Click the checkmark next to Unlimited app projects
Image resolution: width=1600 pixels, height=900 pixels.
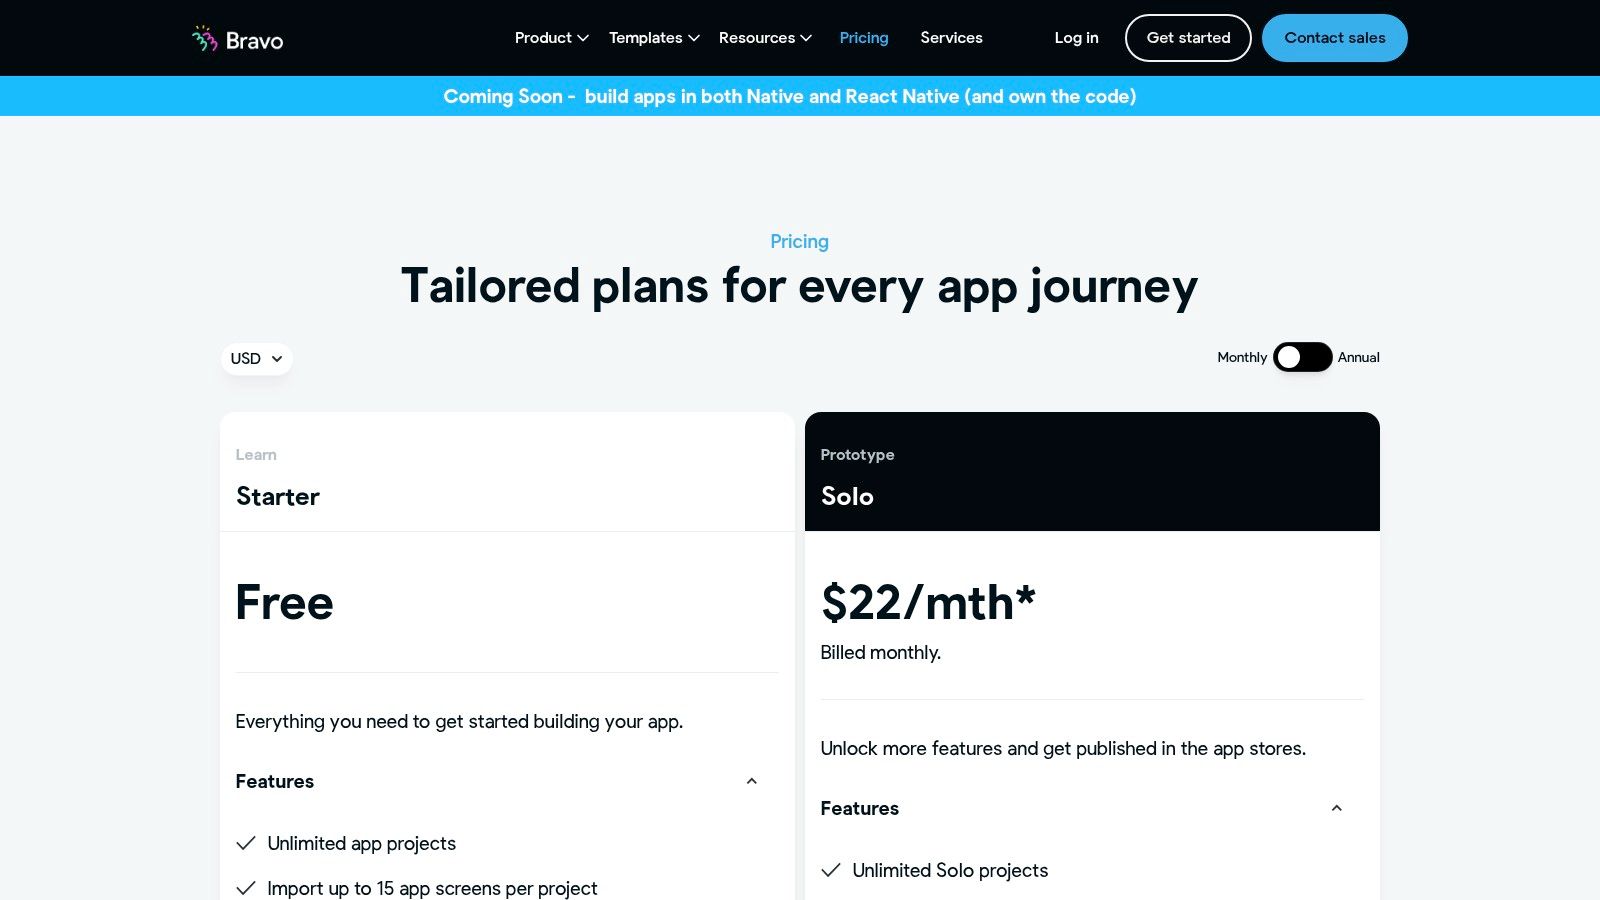pos(246,843)
